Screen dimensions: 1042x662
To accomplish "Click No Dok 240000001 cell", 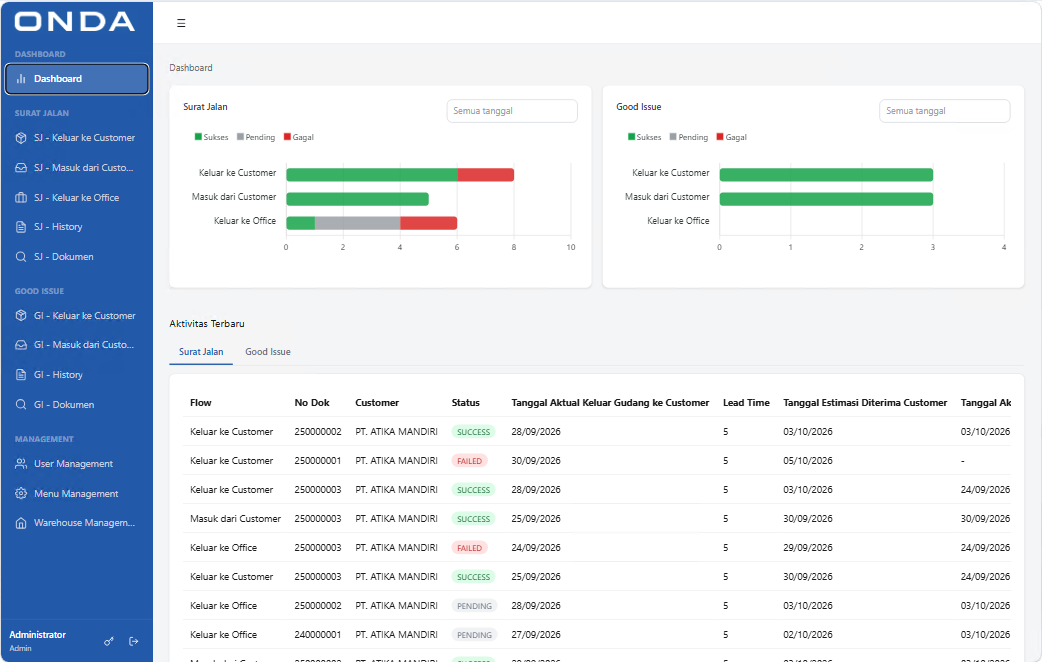I will (x=318, y=635).
